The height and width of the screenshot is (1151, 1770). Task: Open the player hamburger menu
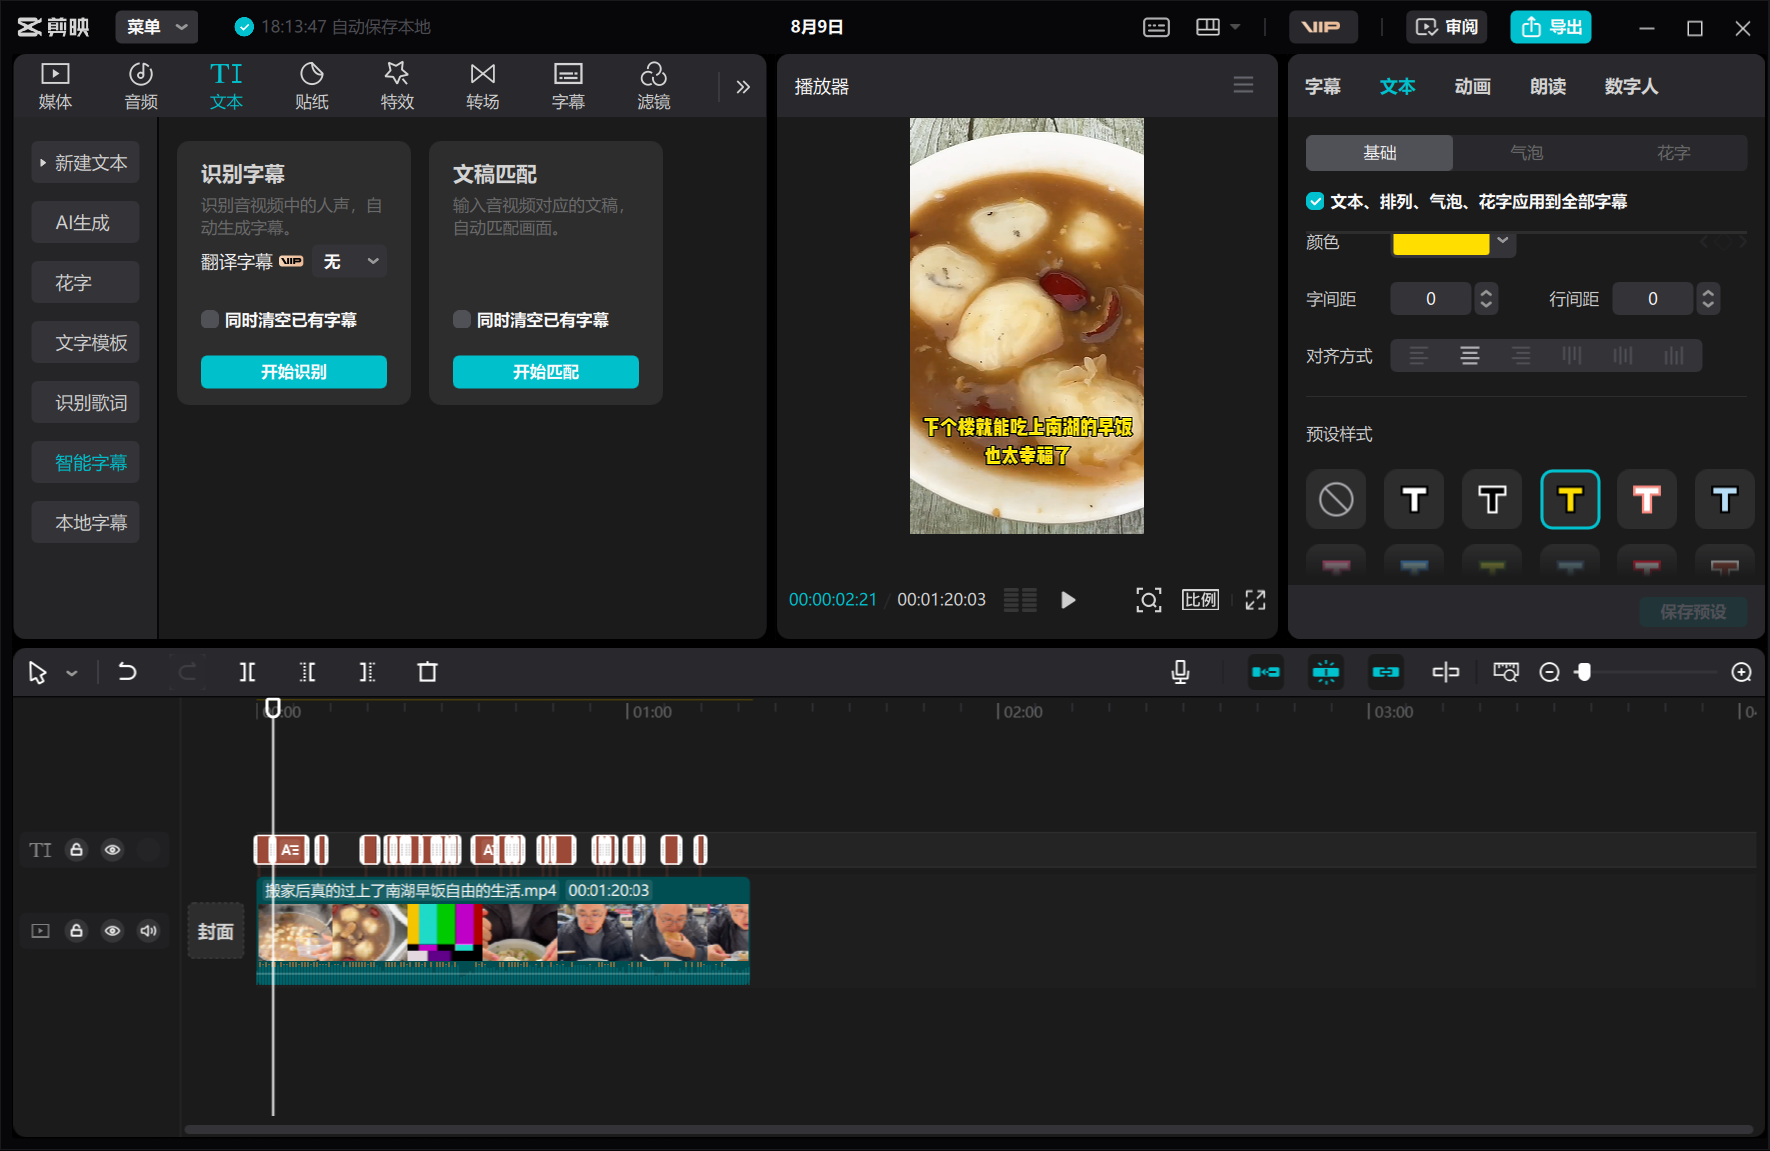(x=1243, y=85)
